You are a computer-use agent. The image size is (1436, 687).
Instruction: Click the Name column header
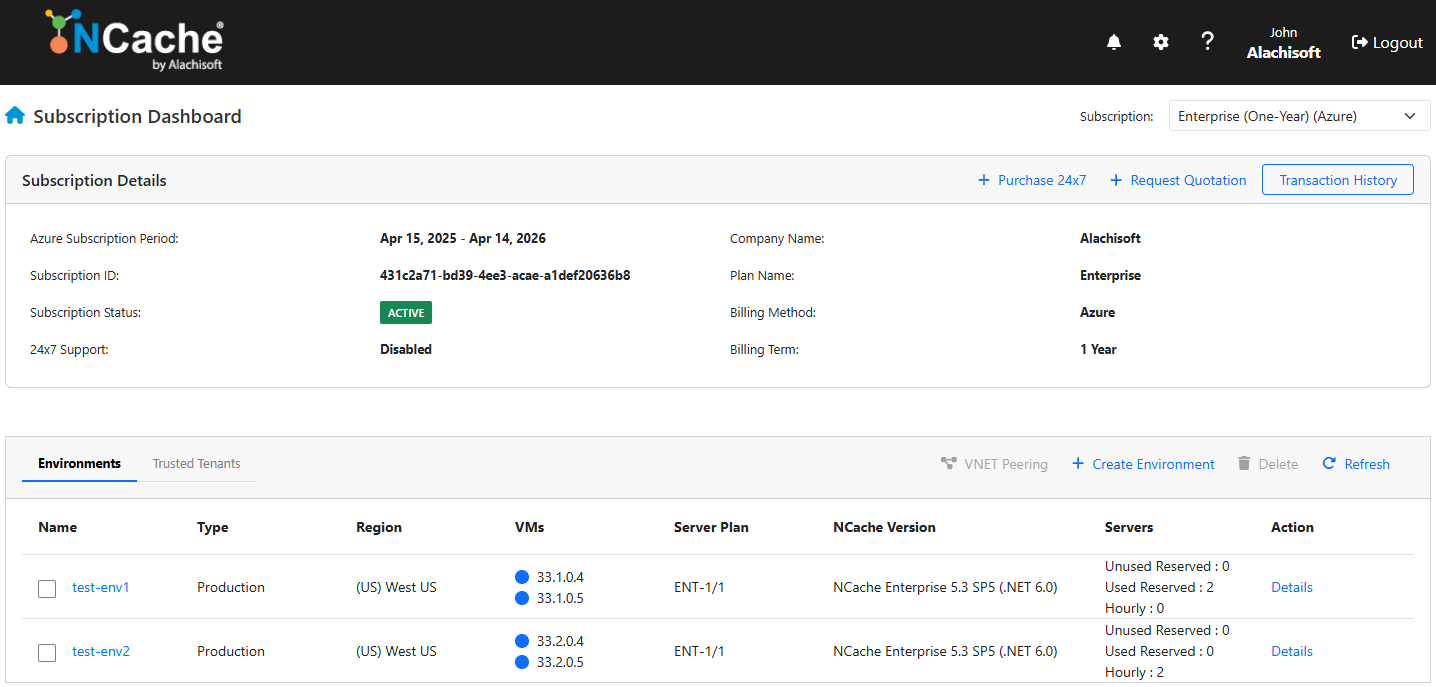57,527
